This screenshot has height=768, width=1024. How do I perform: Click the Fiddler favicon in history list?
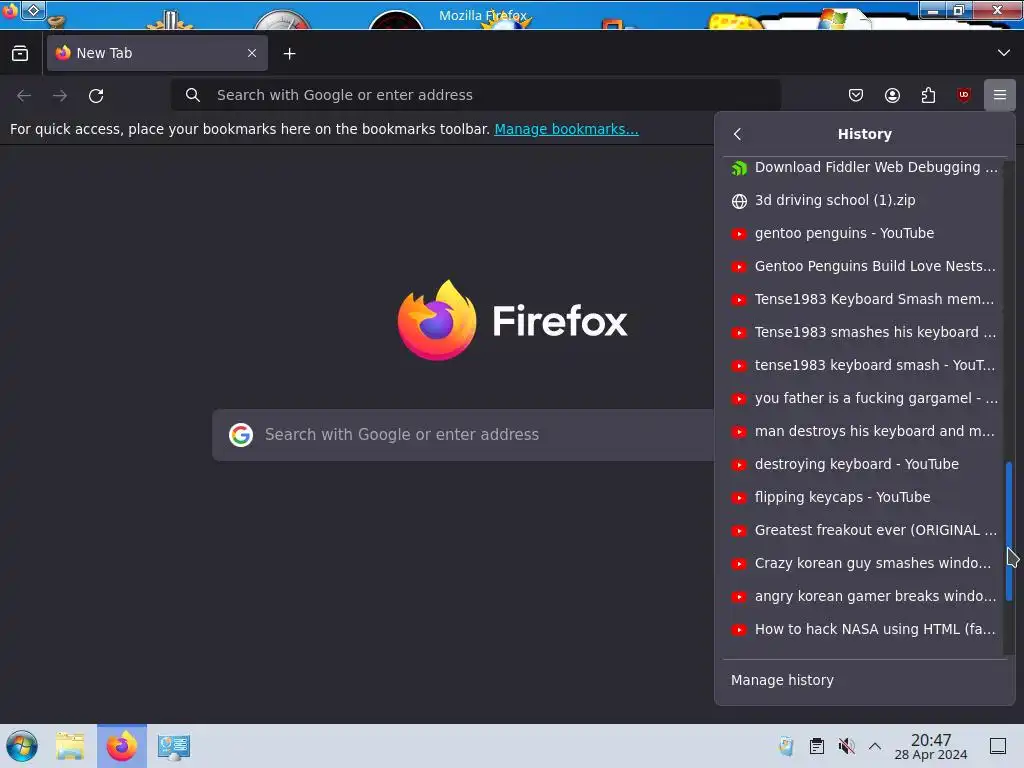(x=739, y=168)
